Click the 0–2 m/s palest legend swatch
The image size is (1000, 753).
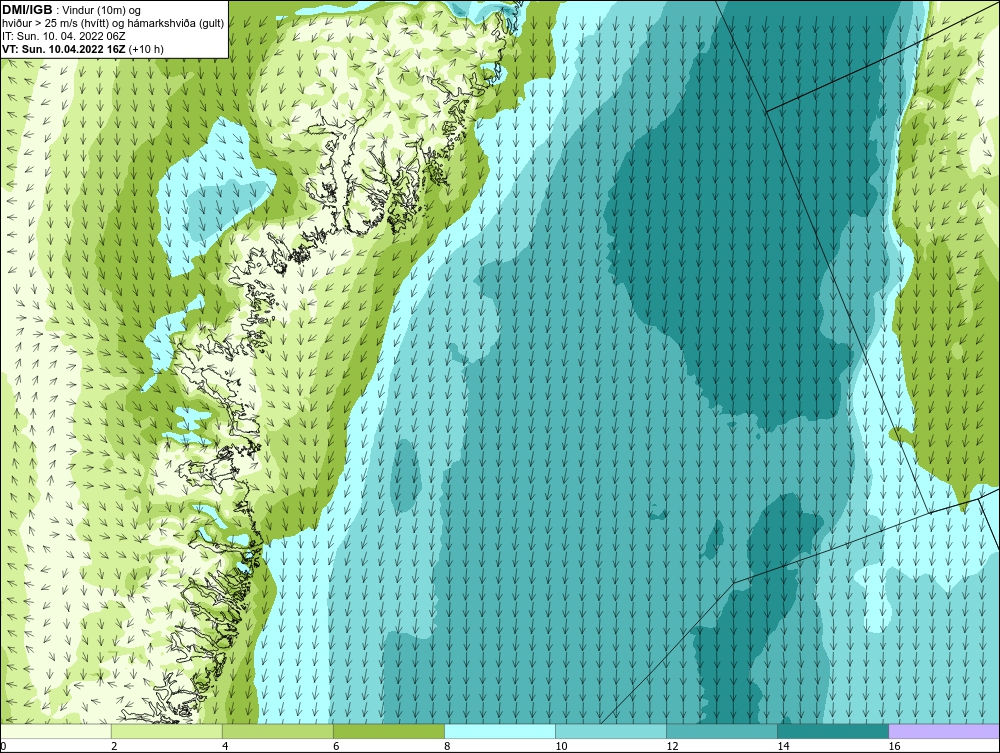[x=56, y=731]
